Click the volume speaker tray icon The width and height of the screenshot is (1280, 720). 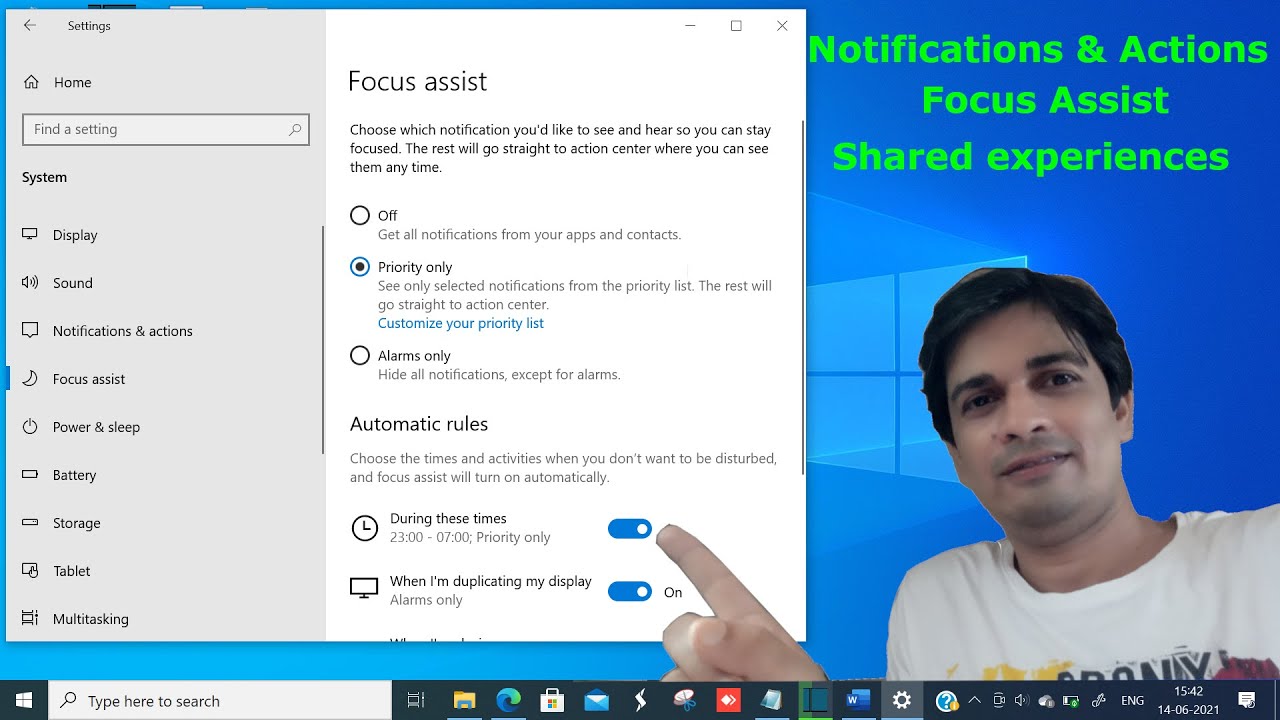[1021, 701]
